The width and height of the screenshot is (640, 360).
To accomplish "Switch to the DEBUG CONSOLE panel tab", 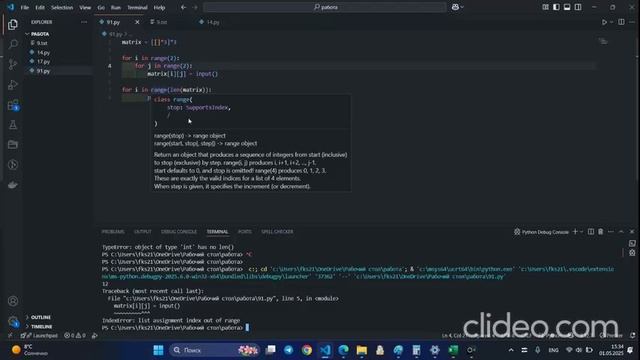I will (179, 231).
